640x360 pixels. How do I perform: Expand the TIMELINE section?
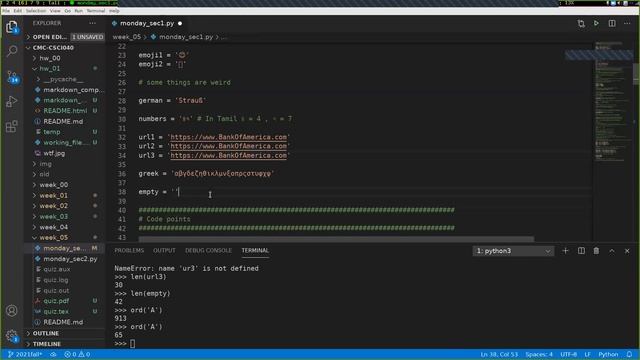[x=65, y=344]
